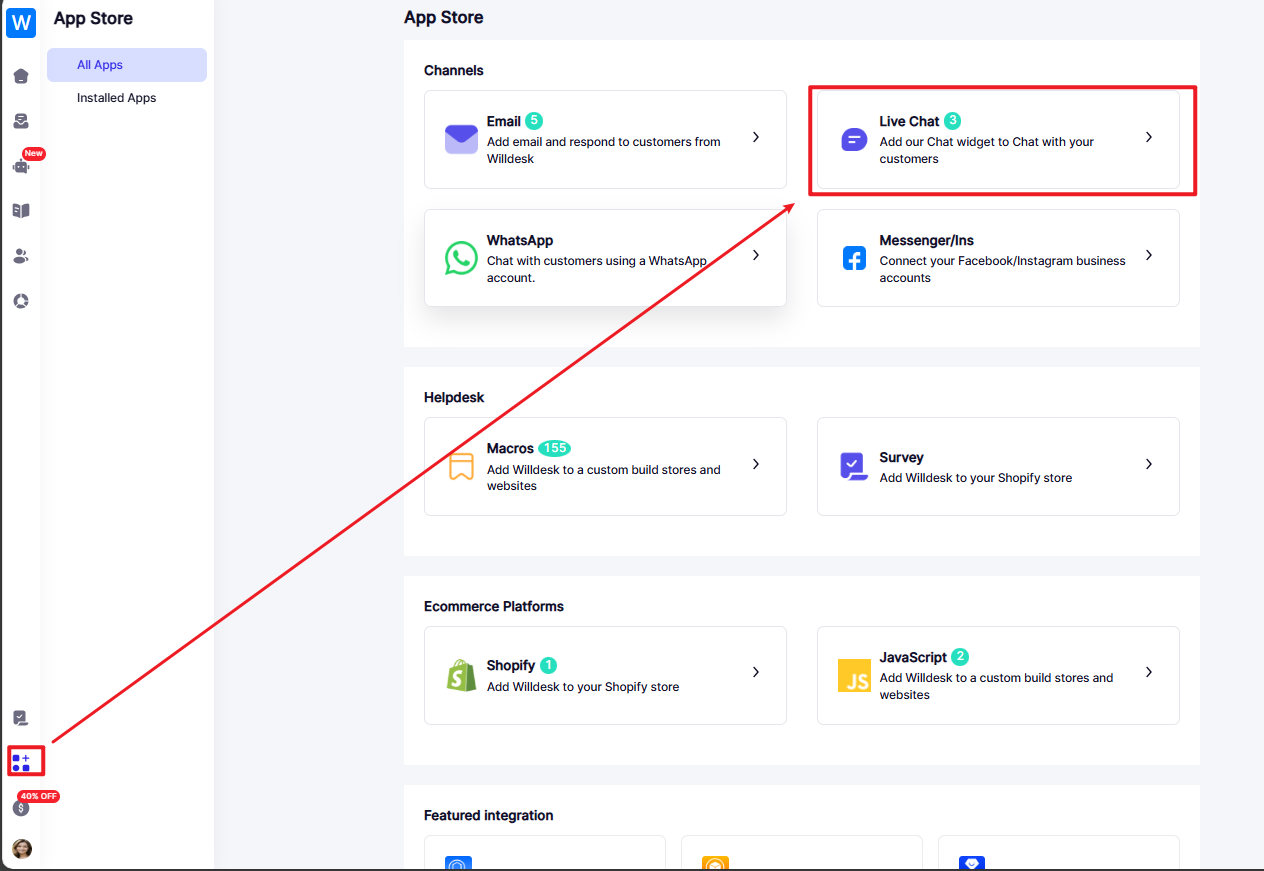Image resolution: width=1264 pixels, height=871 pixels.
Task: Open the Survey title link
Action: click(902, 457)
